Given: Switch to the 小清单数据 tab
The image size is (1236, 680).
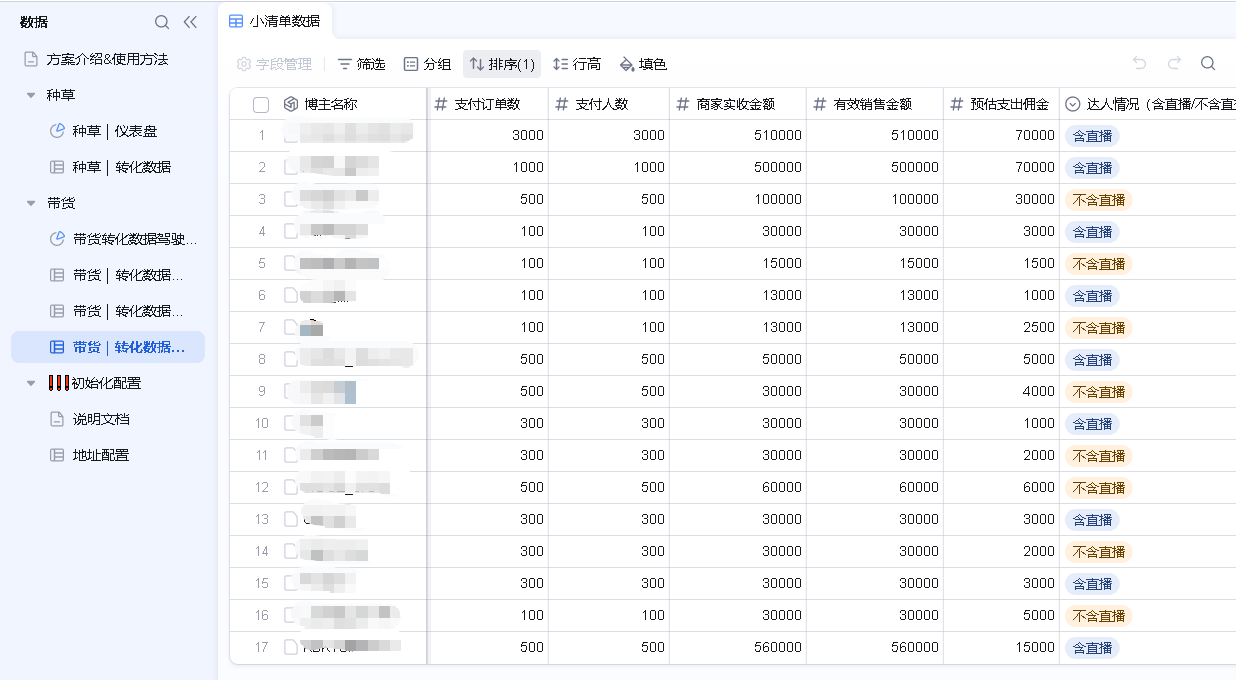Looking at the screenshot, I should 274,21.
